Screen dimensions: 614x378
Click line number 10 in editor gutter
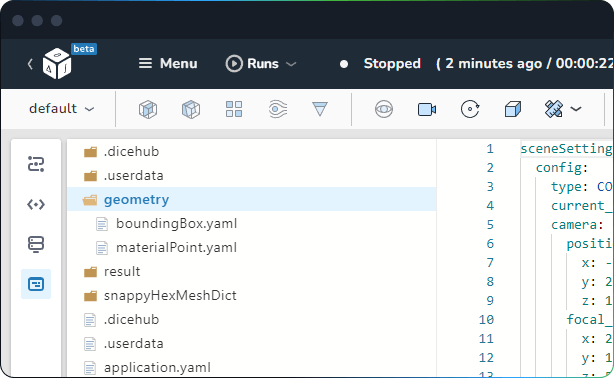coord(486,320)
